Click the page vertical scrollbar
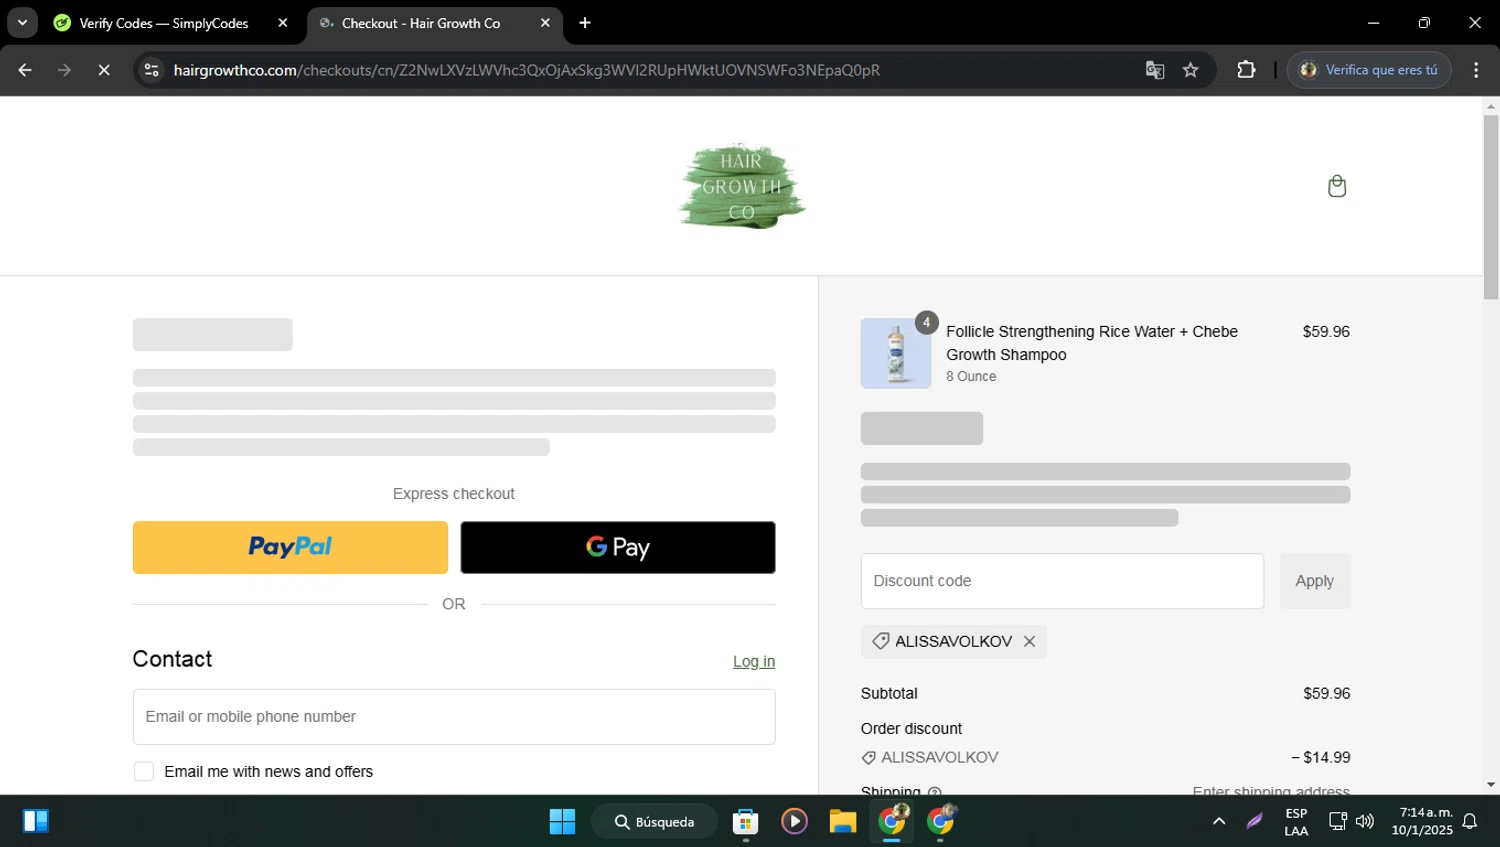 1491,207
